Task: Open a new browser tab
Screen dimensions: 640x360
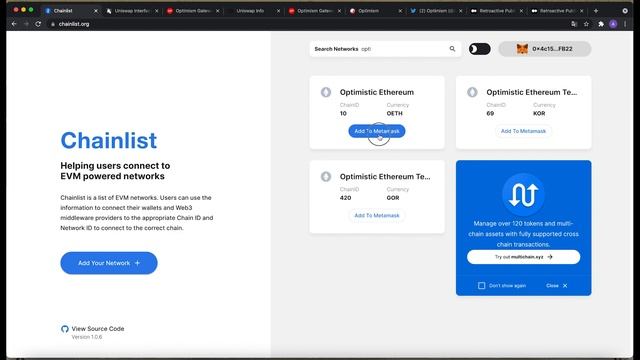Action: coord(596,11)
